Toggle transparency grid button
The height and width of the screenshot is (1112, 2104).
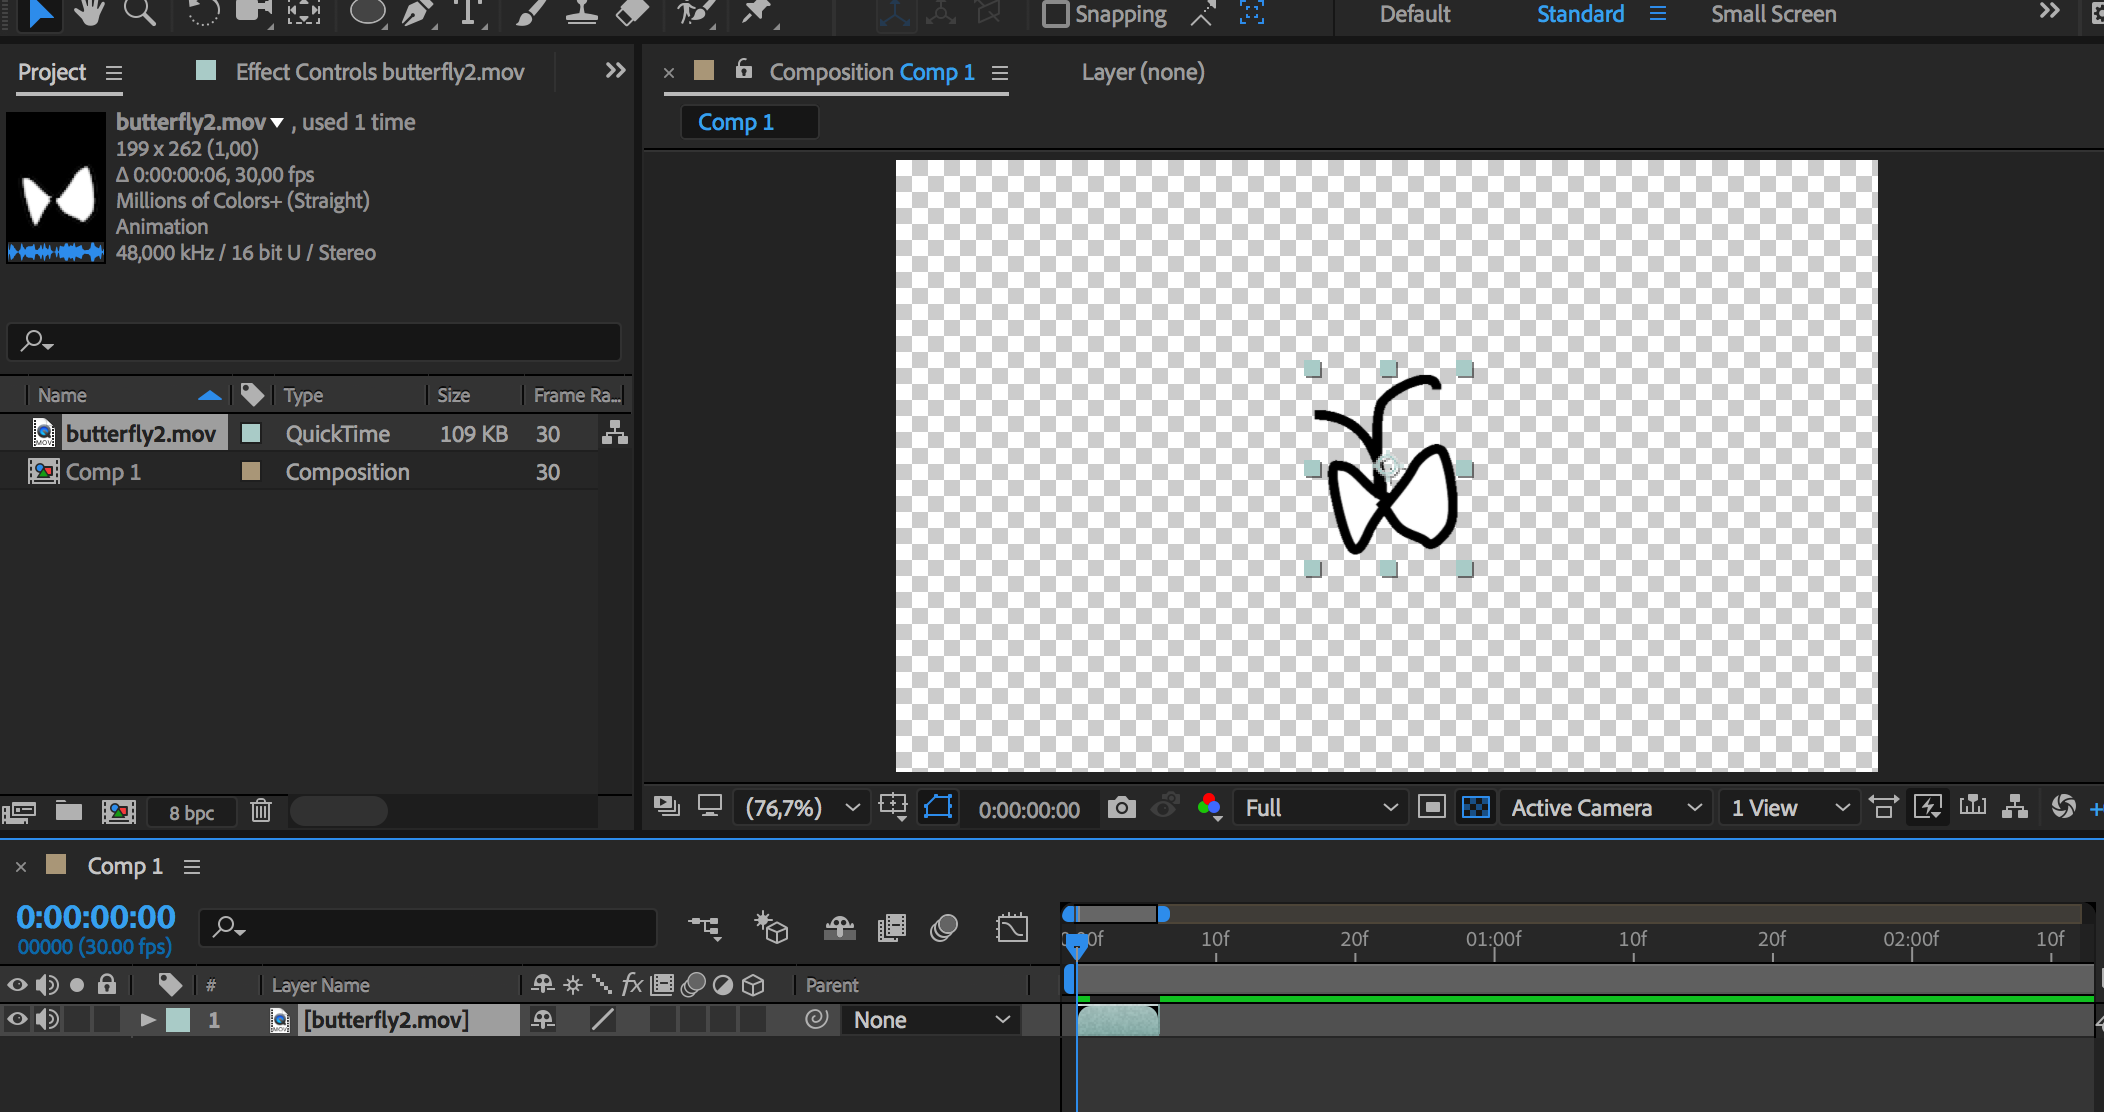pos(1476,807)
